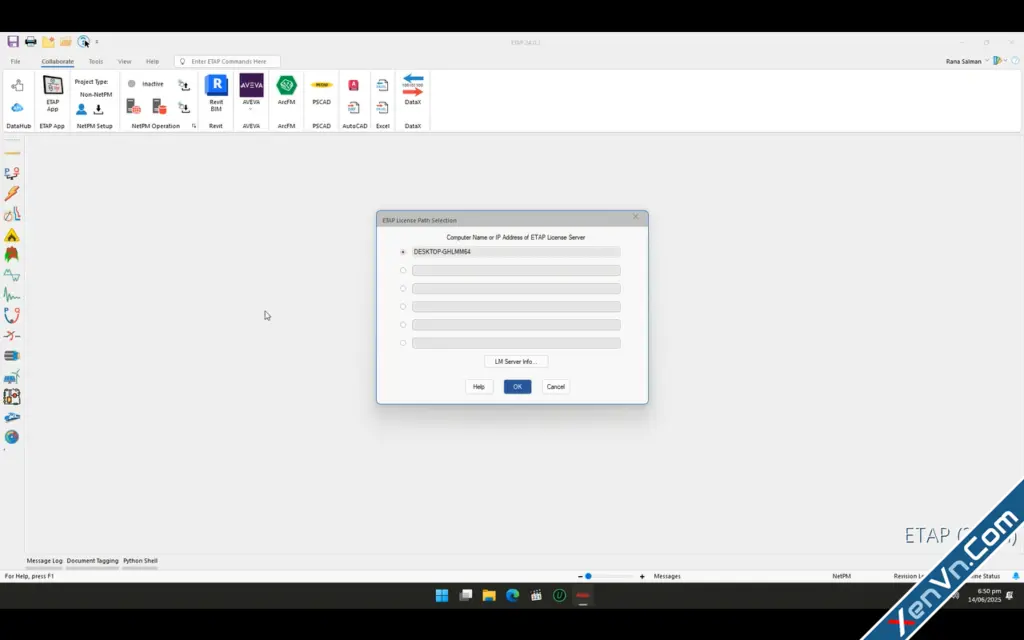Select the Arc Flash yellow triangle mode
1024x640 pixels.
(12, 235)
